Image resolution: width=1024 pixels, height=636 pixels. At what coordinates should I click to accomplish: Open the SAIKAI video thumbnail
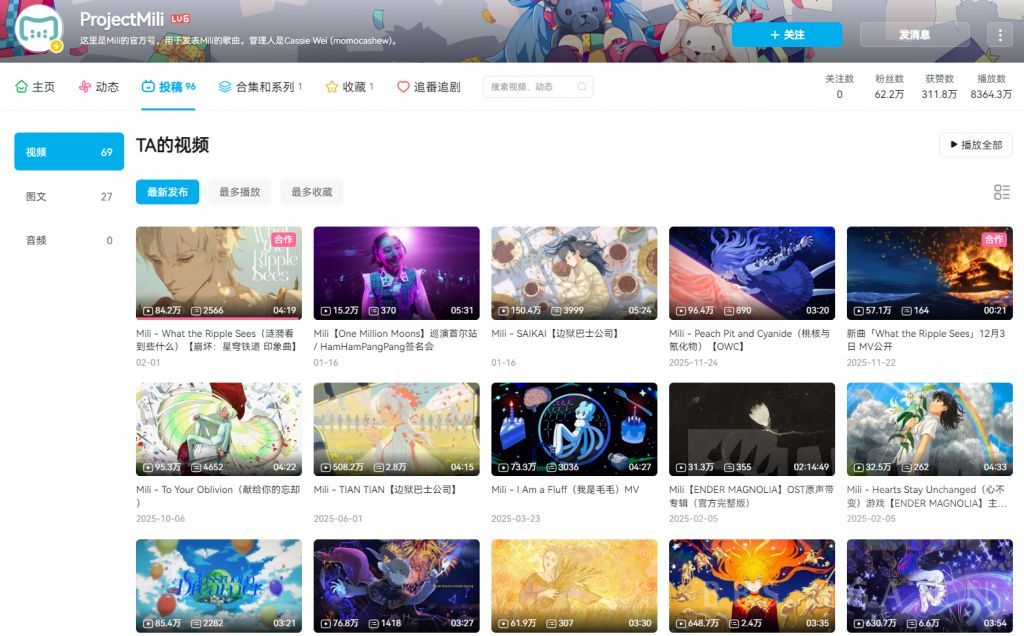click(x=574, y=273)
